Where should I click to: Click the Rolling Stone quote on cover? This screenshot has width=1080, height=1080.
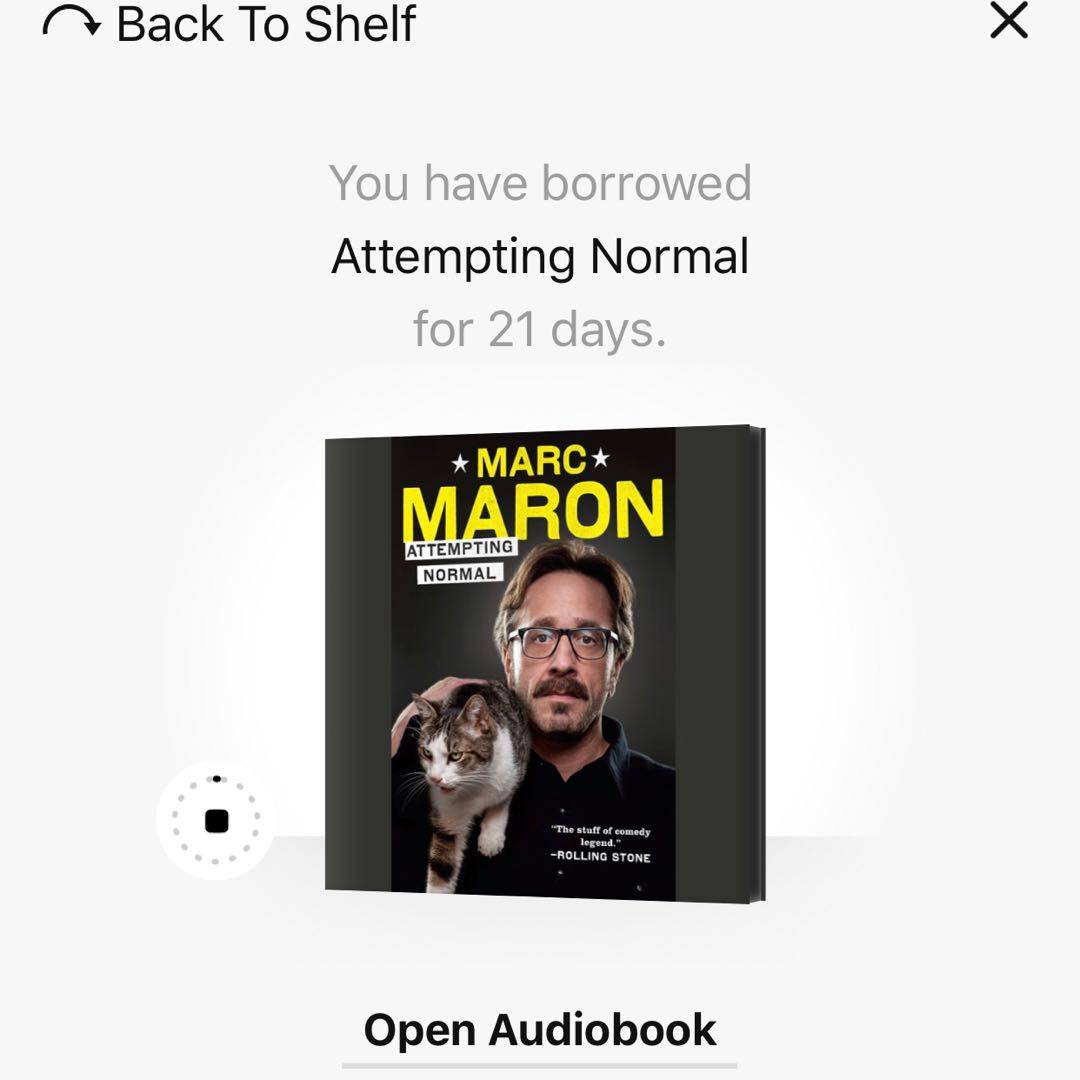[x=600, y=843]
